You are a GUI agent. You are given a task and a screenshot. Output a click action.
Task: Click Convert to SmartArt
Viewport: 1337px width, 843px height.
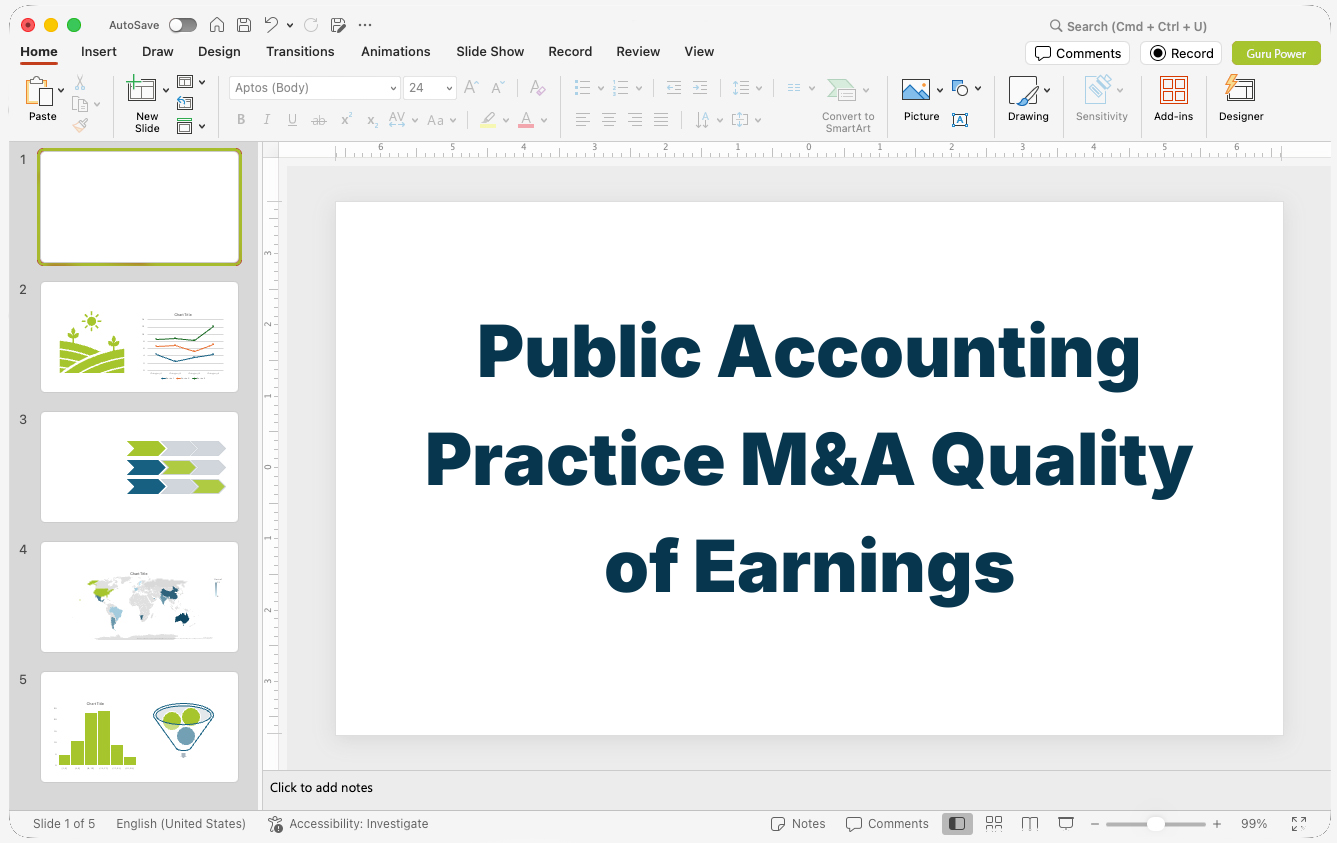[848, 105]
